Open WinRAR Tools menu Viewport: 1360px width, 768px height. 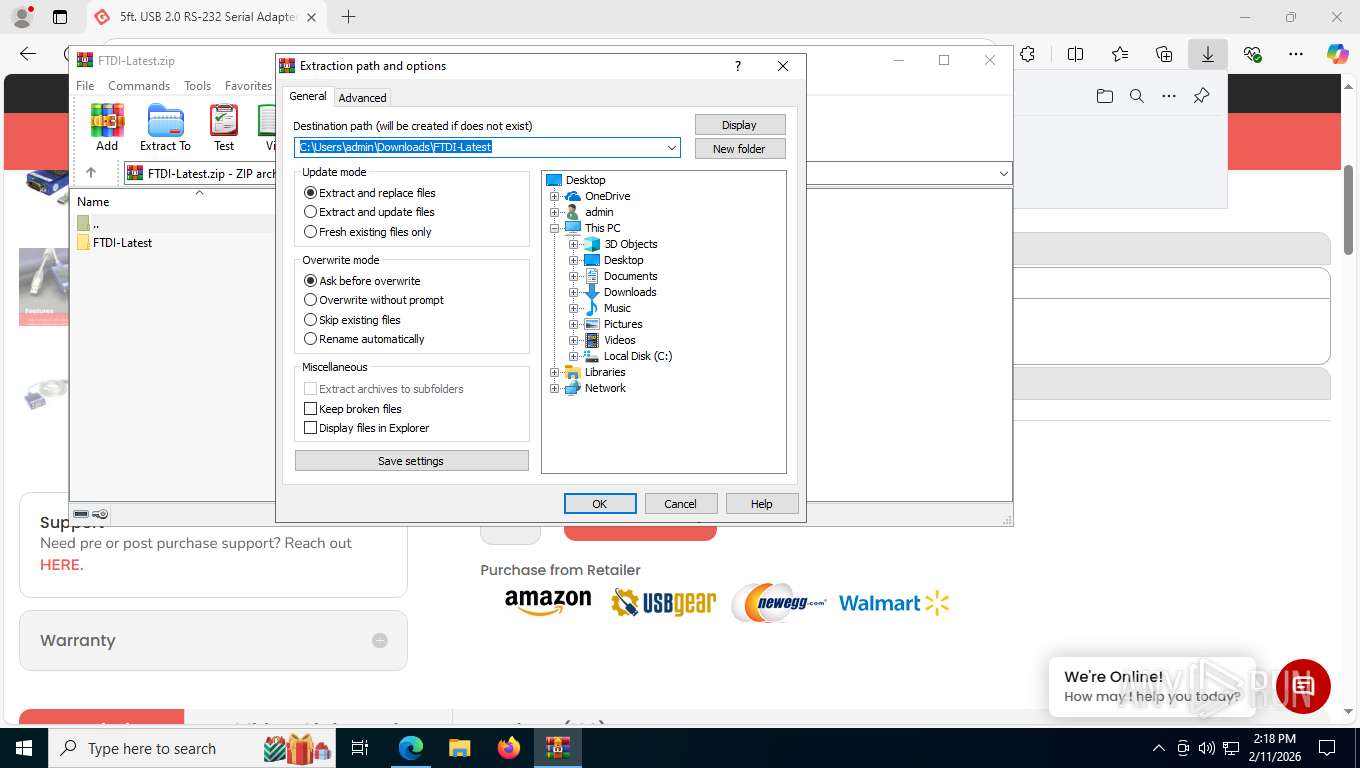[198, 86]
